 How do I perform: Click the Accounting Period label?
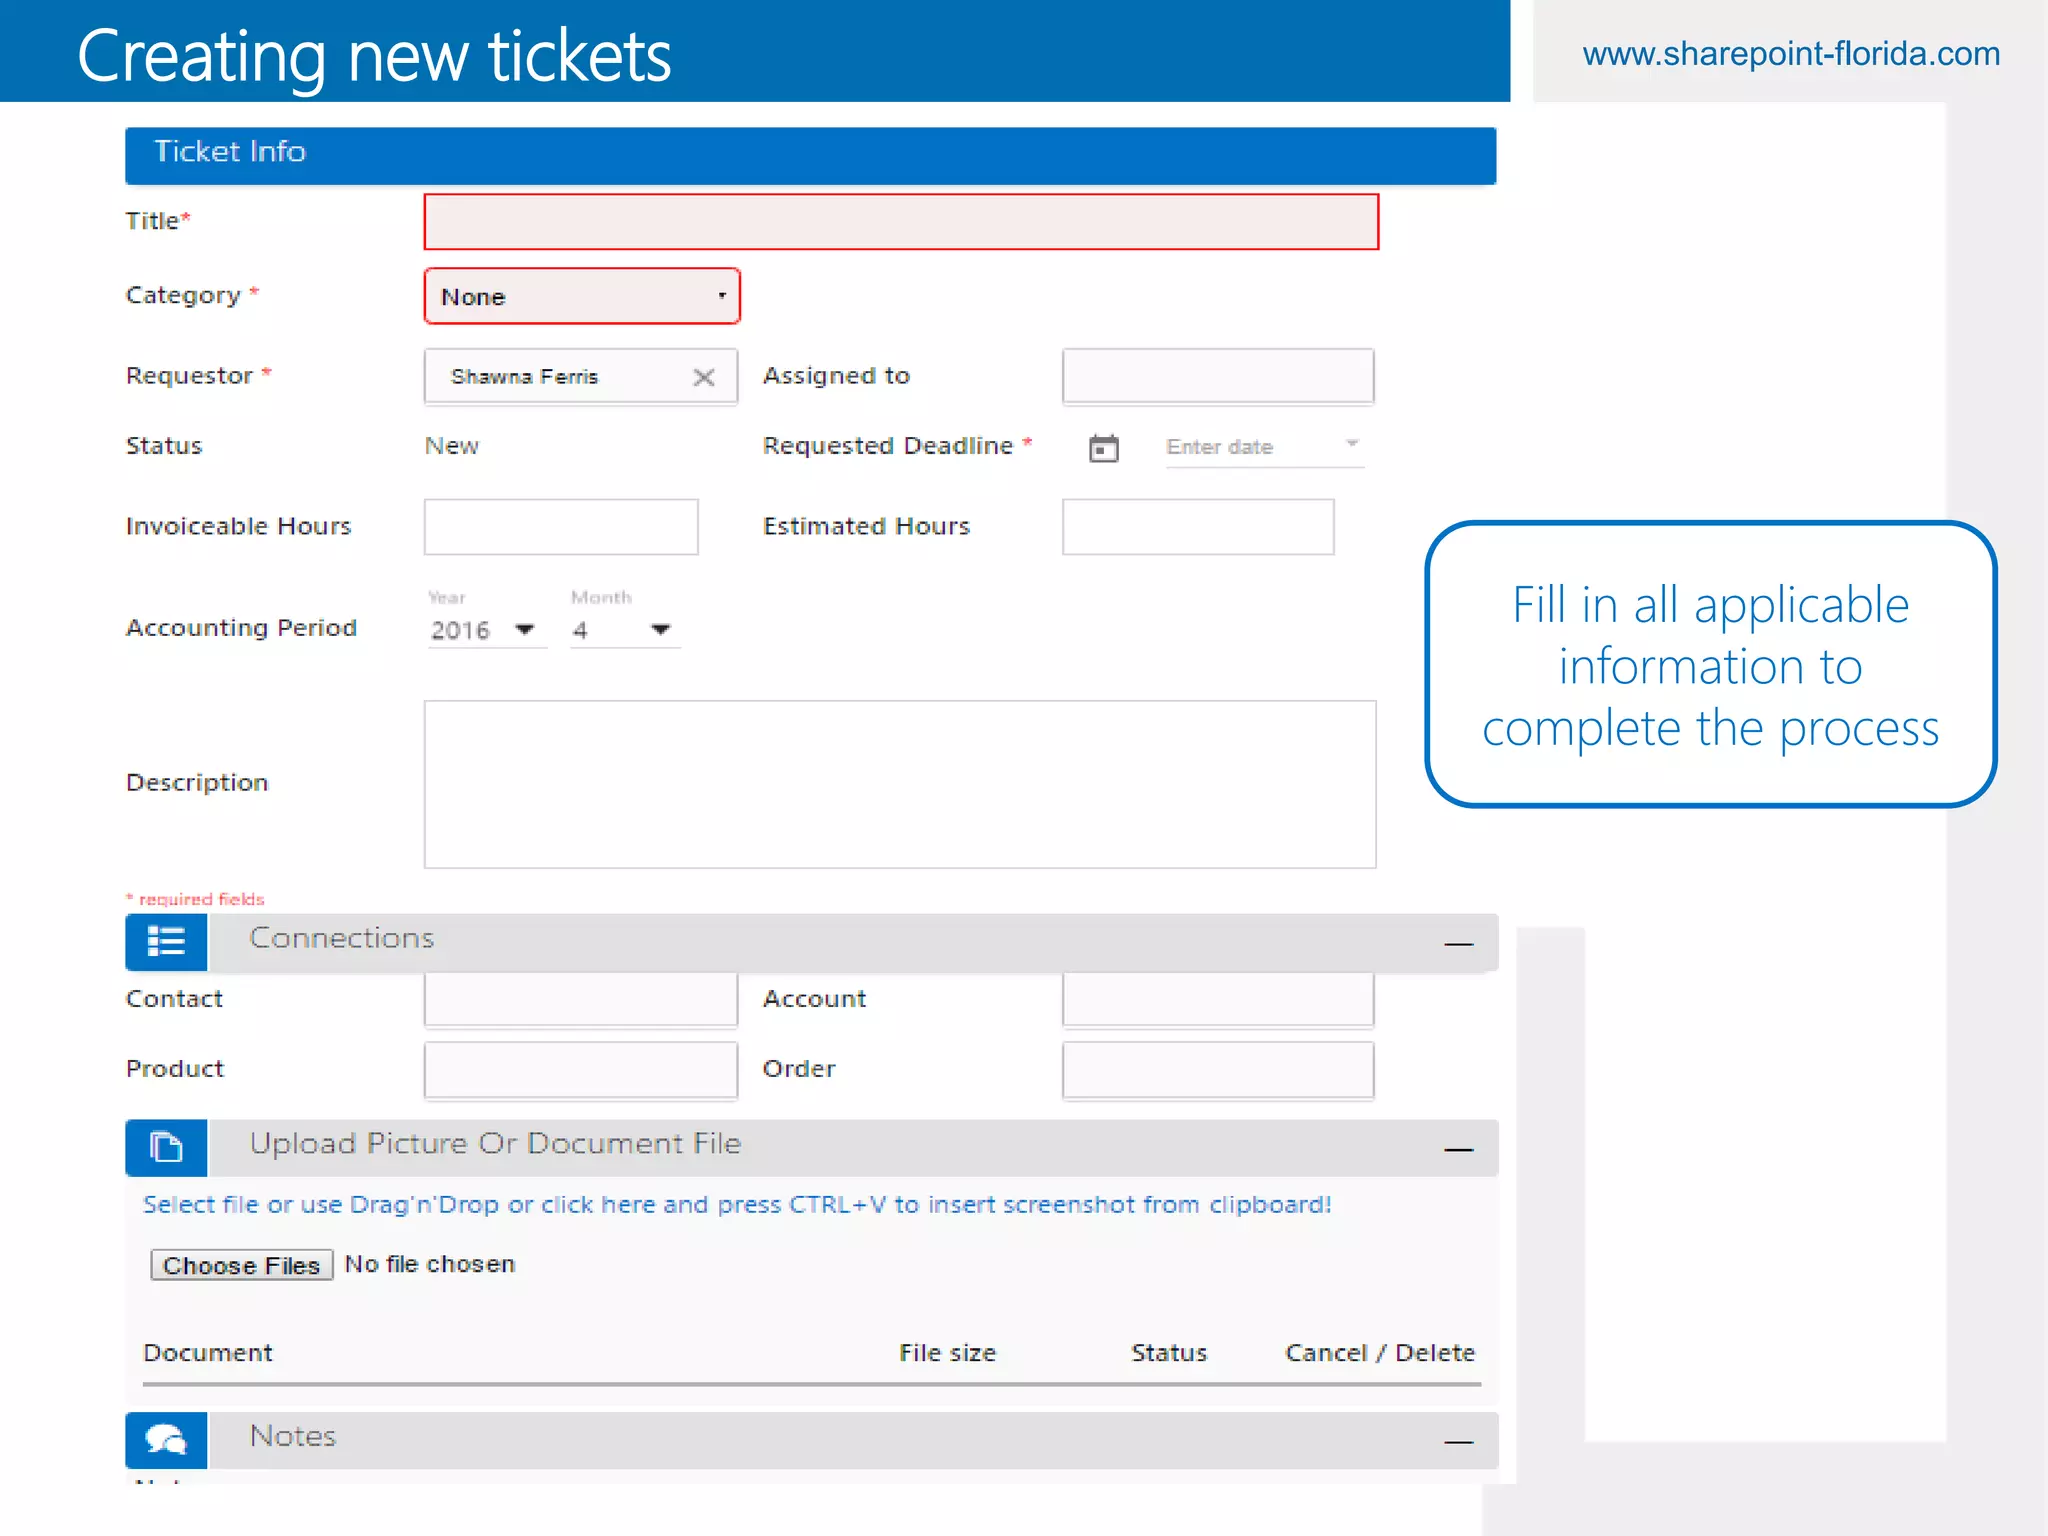point(241,628)
